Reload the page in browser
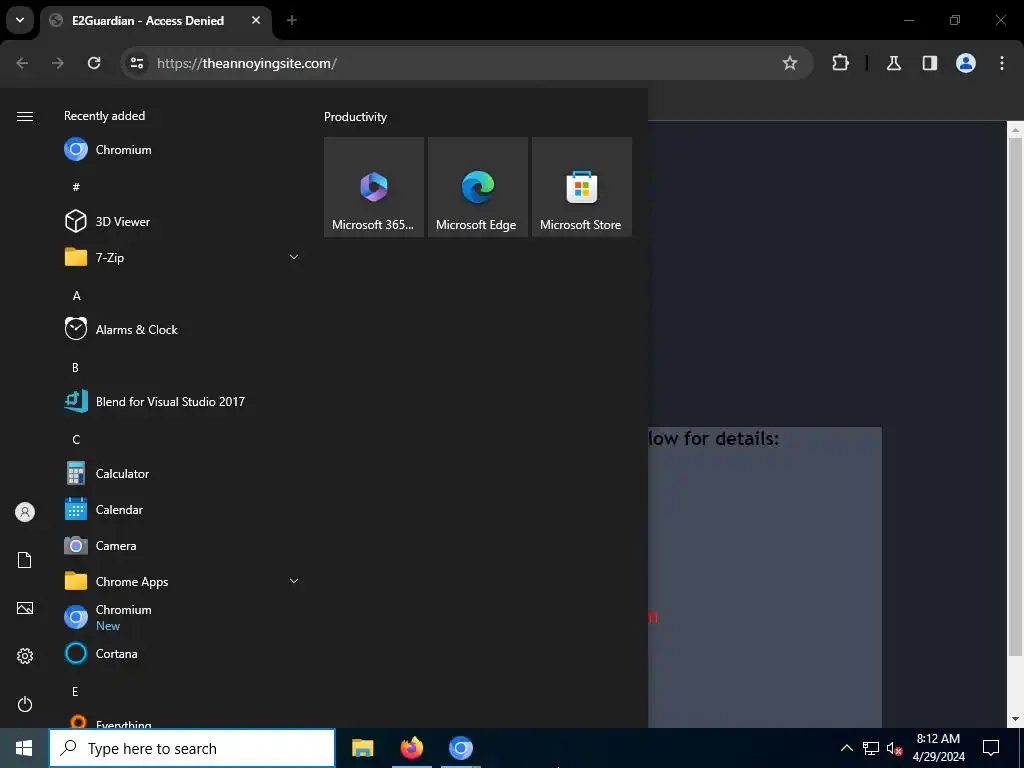 94,63
